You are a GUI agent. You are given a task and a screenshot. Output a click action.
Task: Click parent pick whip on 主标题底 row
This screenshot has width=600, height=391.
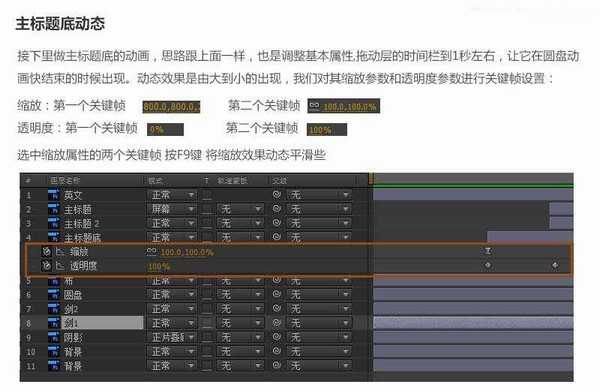(277, 237)
